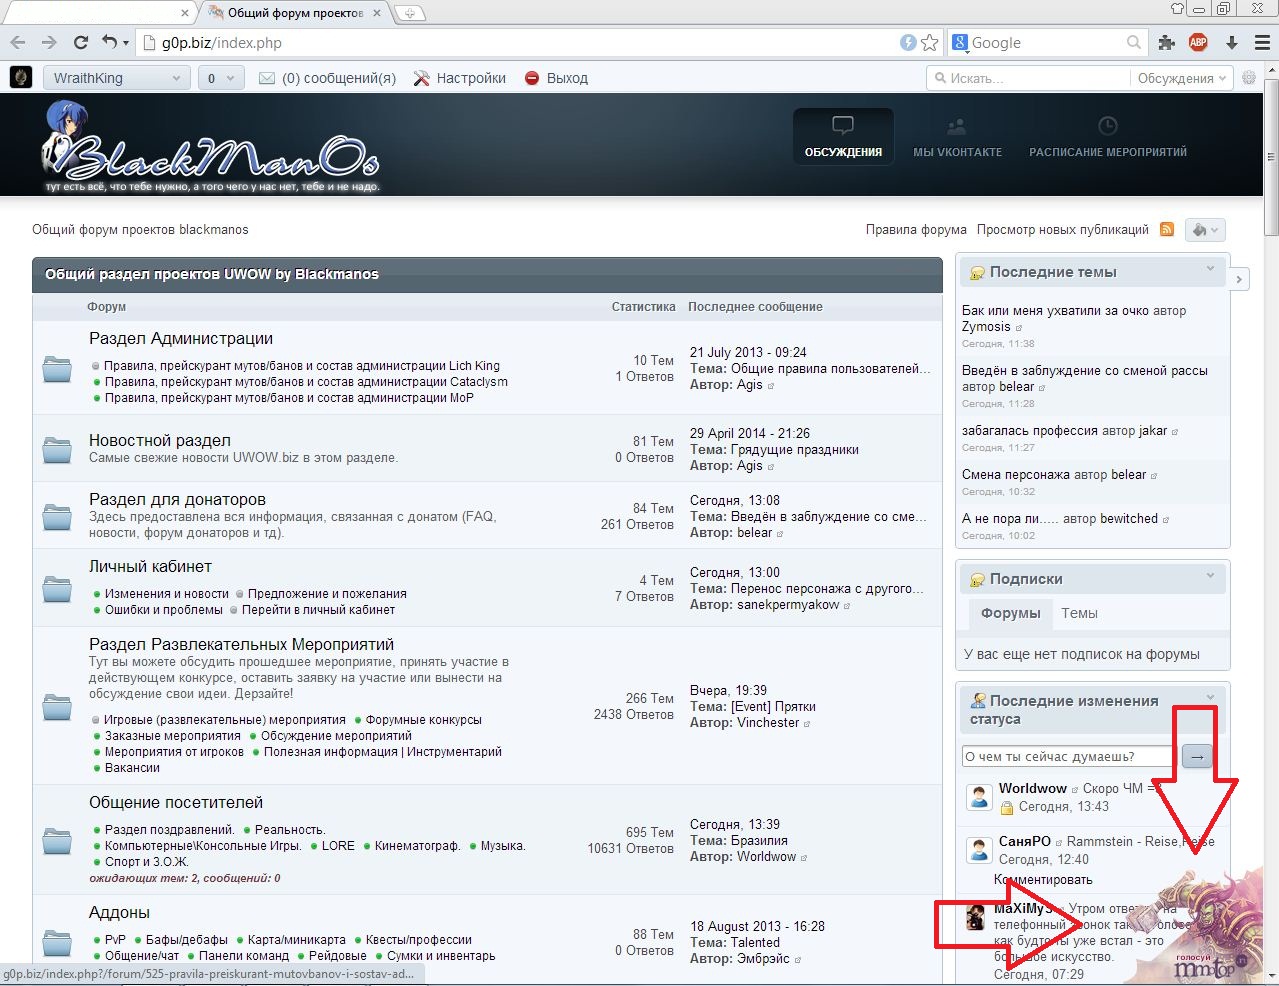
Task: Open the AdBlock Plus extension icon
Action: (1198, 43)
